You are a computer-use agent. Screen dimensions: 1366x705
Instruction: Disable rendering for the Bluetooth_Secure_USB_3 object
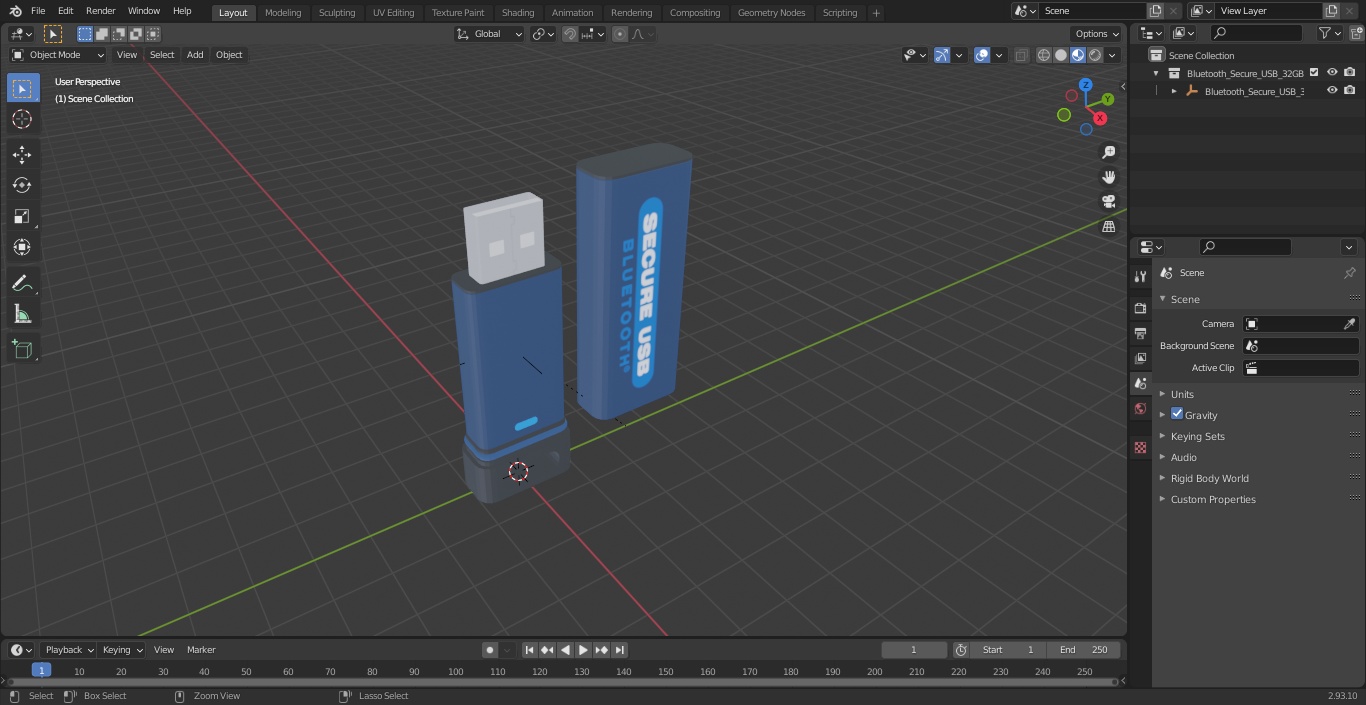pyautogui.click(x=1350, y=90)
